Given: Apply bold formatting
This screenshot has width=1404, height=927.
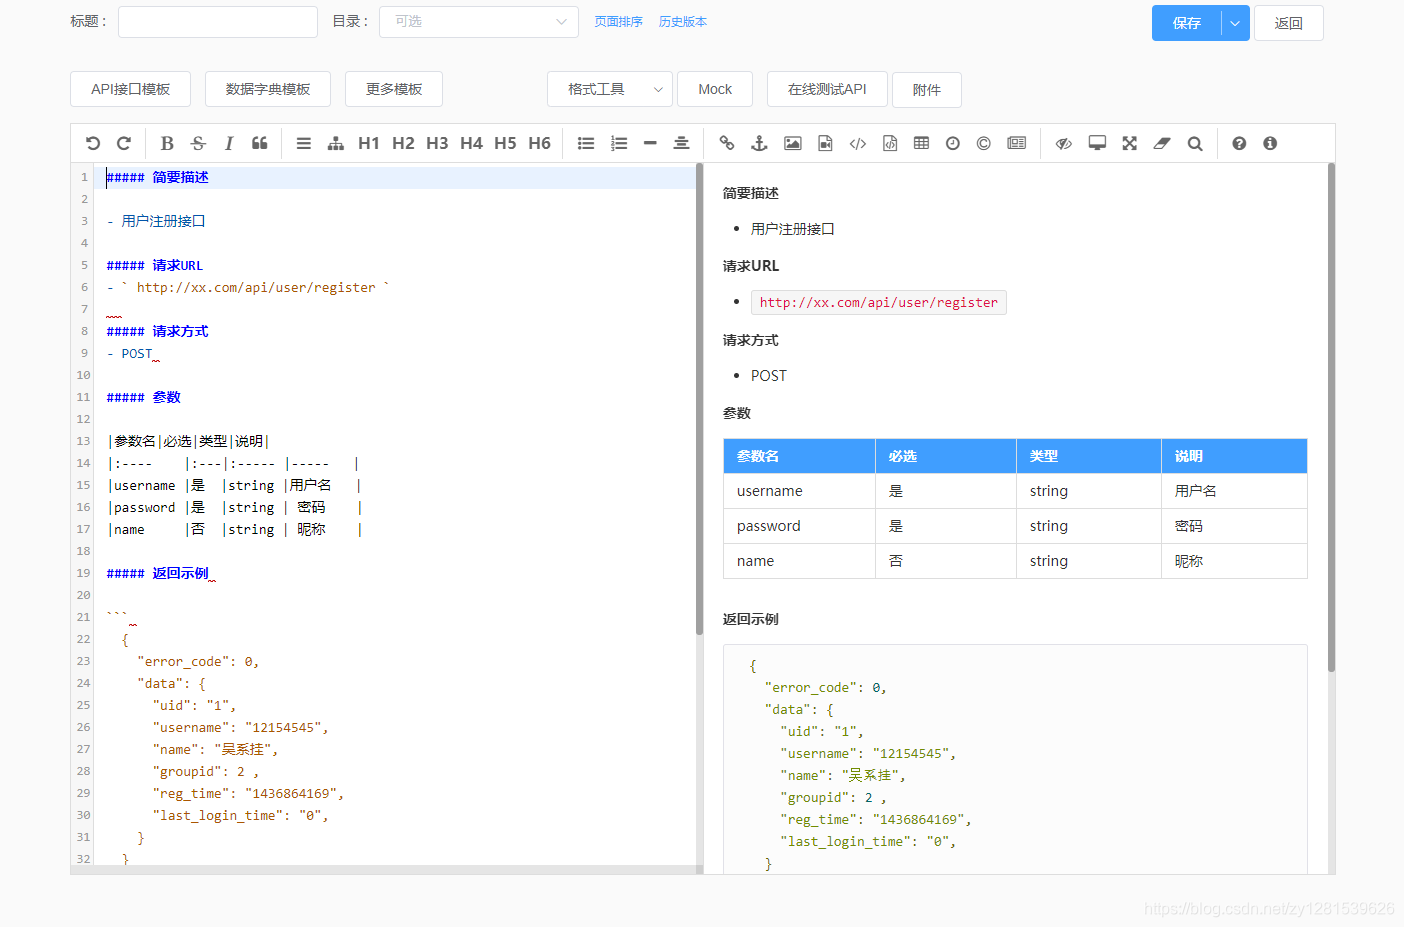Looking at the screenshot, I should point(167,143).
